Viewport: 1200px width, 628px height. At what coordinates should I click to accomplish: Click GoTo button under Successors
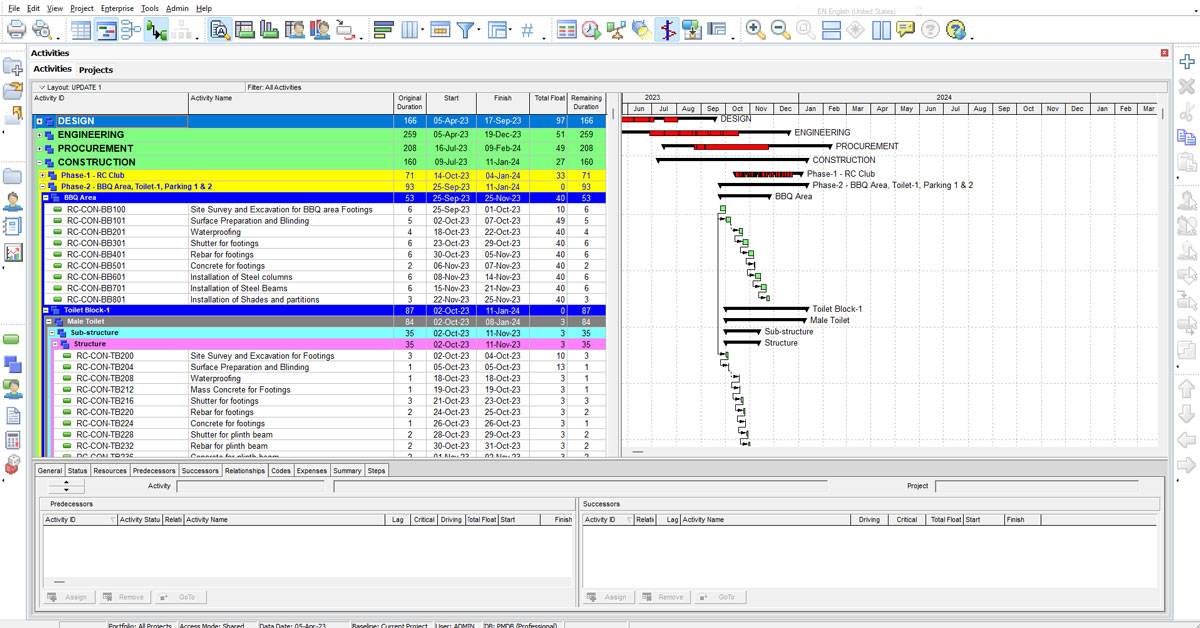(719, 597)
